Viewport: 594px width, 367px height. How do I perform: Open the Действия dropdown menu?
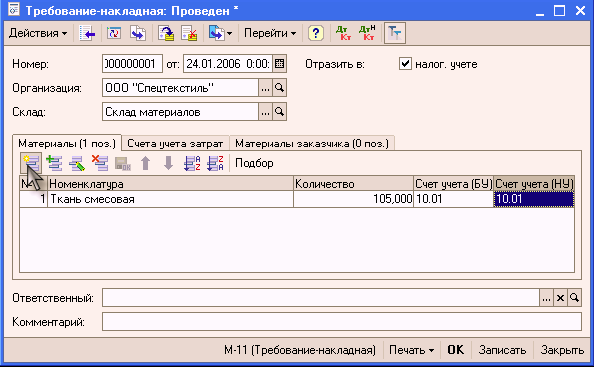point(38,33)
